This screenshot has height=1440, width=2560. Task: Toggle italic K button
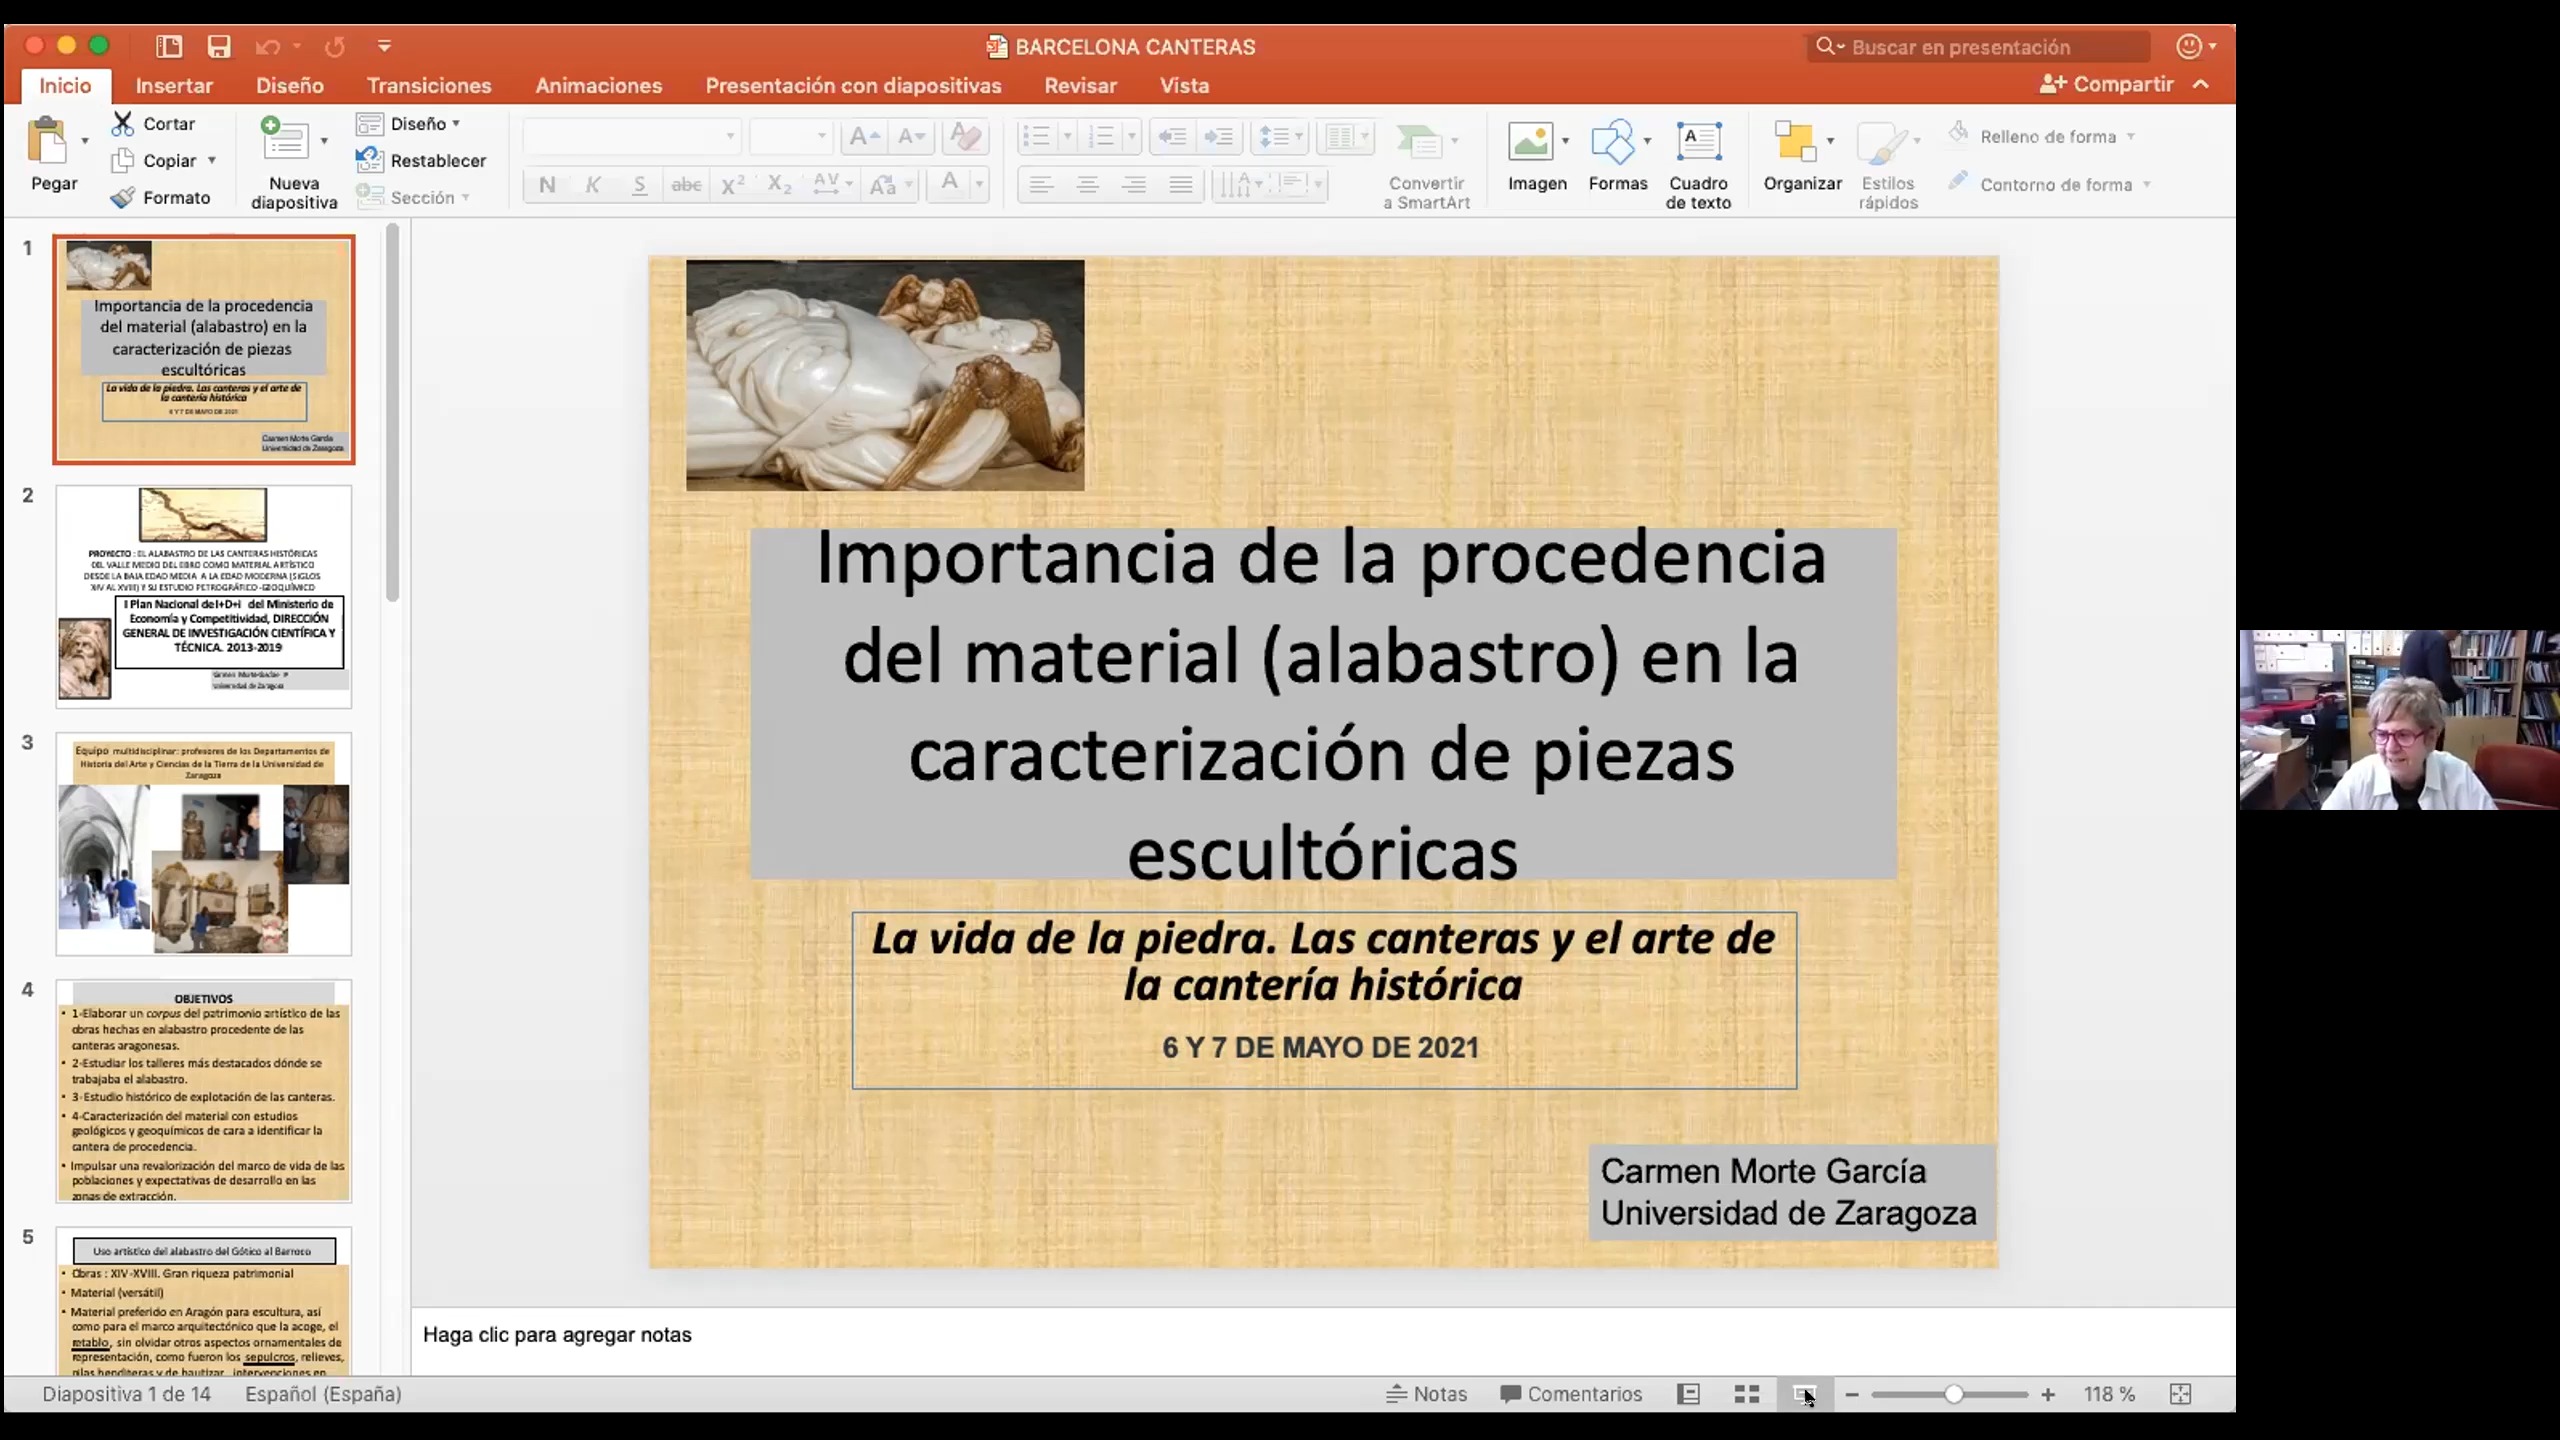coord(593,185)
